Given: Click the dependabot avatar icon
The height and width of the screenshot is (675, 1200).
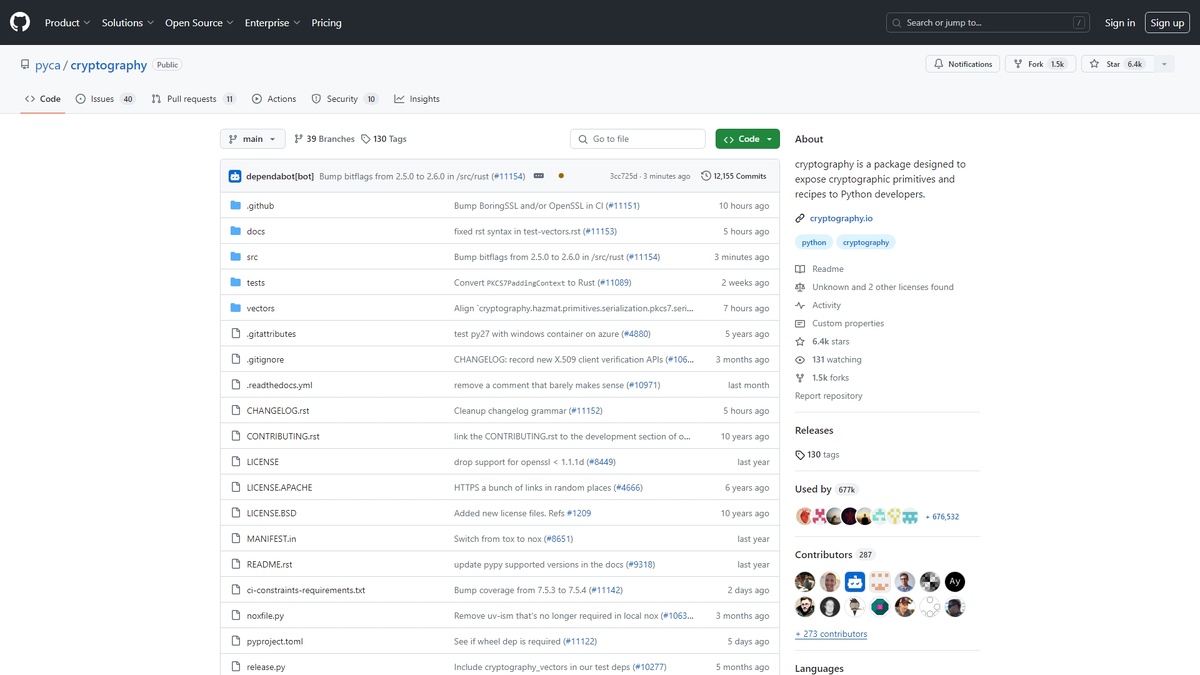Looking at the screenshot, I should click(x=235, y=176).
